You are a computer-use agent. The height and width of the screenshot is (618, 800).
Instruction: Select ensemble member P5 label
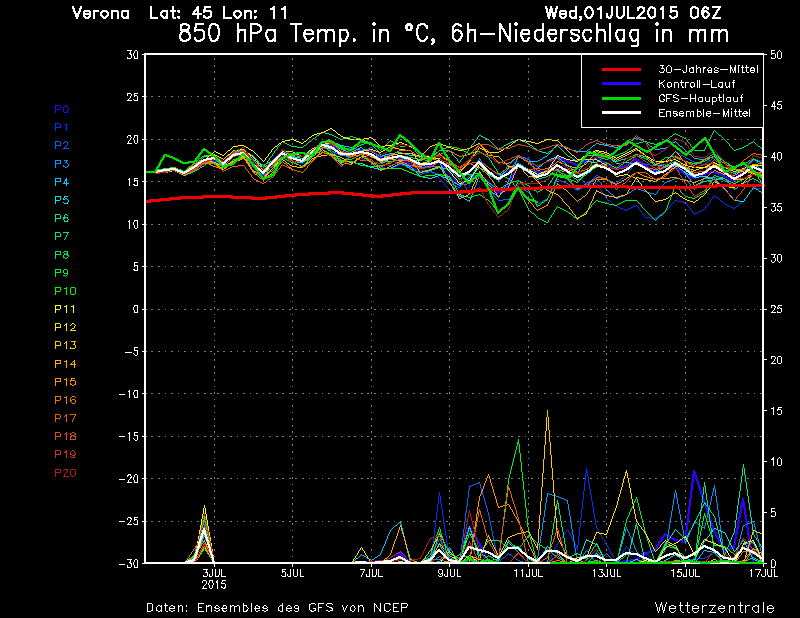coord(61,200)
